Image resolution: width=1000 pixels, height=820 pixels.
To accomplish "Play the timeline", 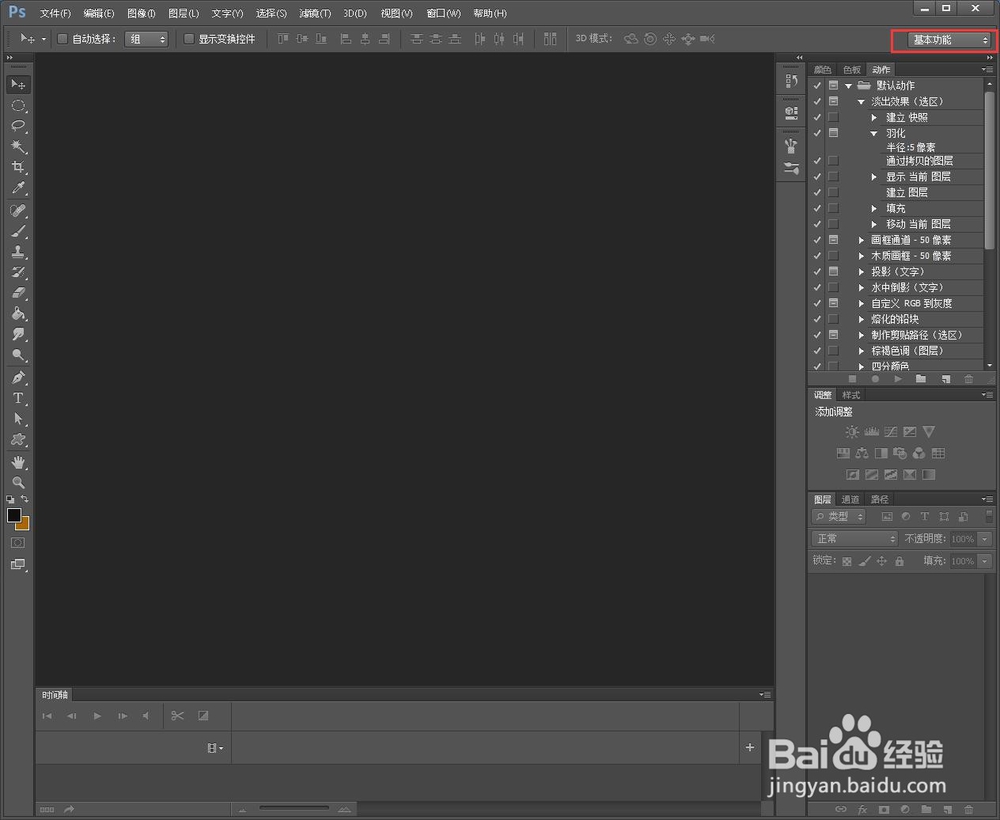I will 97,716.
